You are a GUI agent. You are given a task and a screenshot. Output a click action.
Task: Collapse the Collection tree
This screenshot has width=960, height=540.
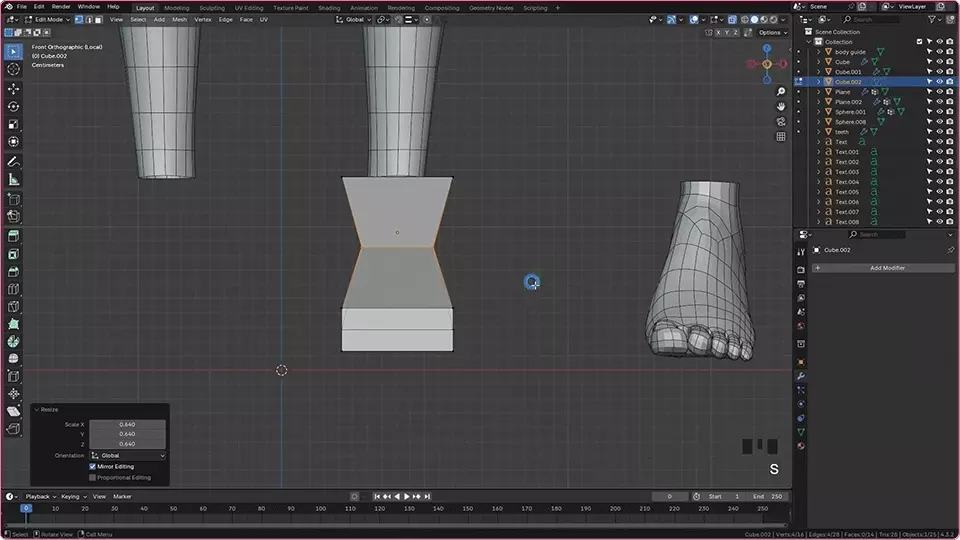(x=809, y=42)
